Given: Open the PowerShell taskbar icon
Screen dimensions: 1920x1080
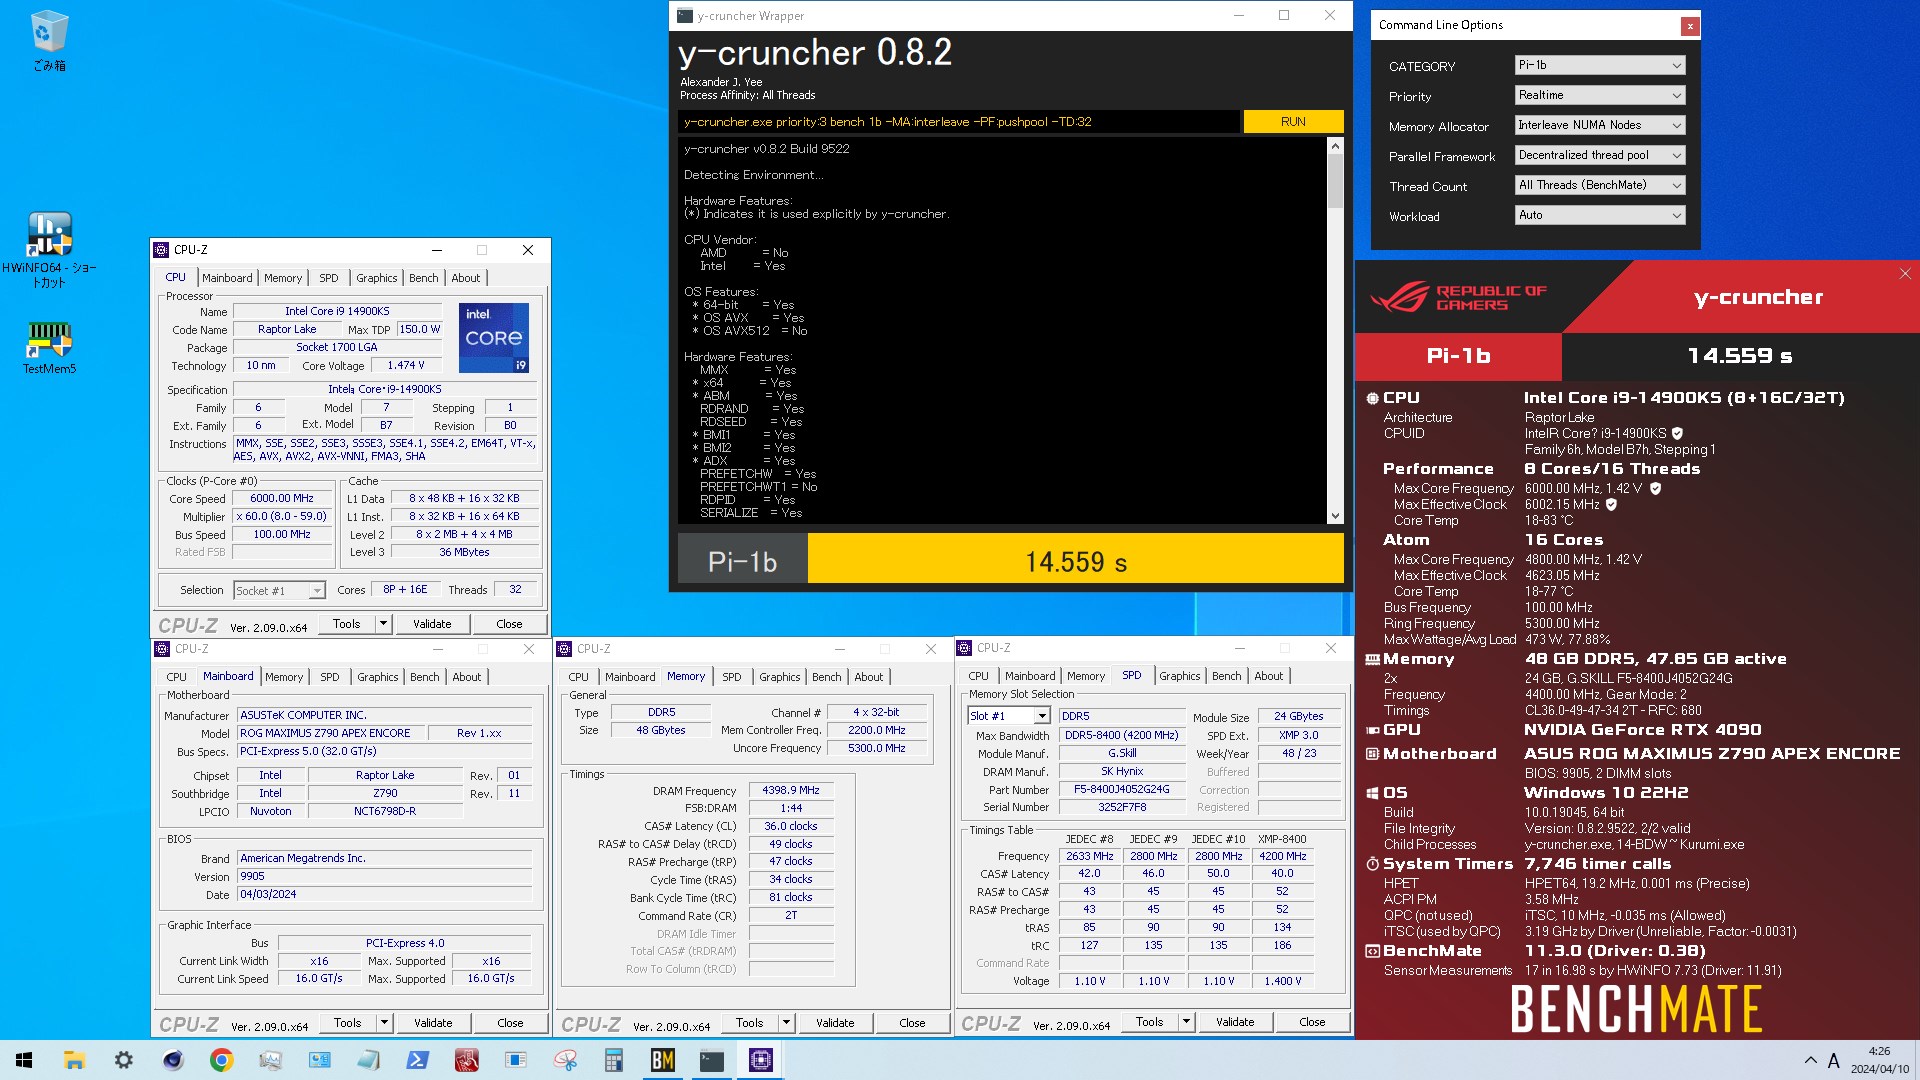Looking at the screenshot, I should click(417, 1060).
